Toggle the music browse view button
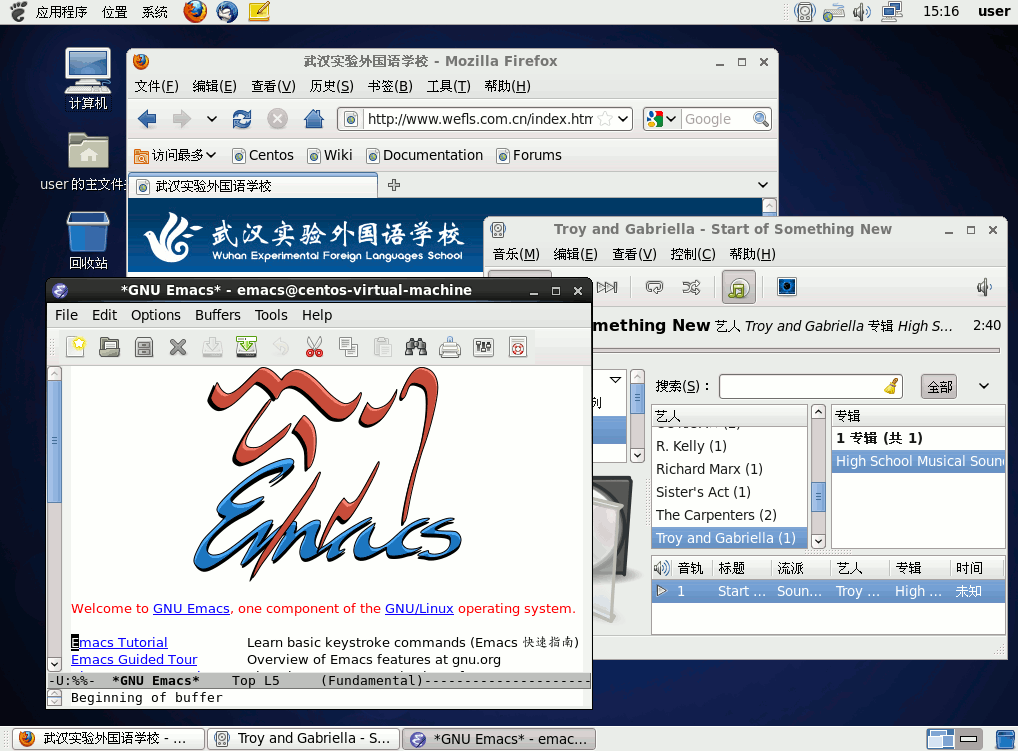This screenshot has height=751, width=1018. (739, 287)
